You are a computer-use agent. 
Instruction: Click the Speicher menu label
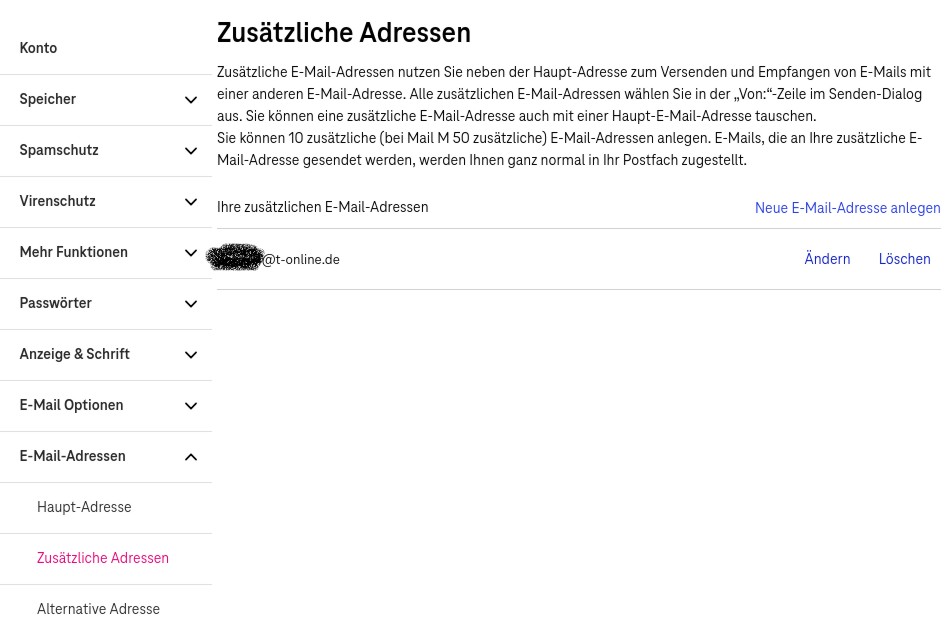click(x=48, y=99)
